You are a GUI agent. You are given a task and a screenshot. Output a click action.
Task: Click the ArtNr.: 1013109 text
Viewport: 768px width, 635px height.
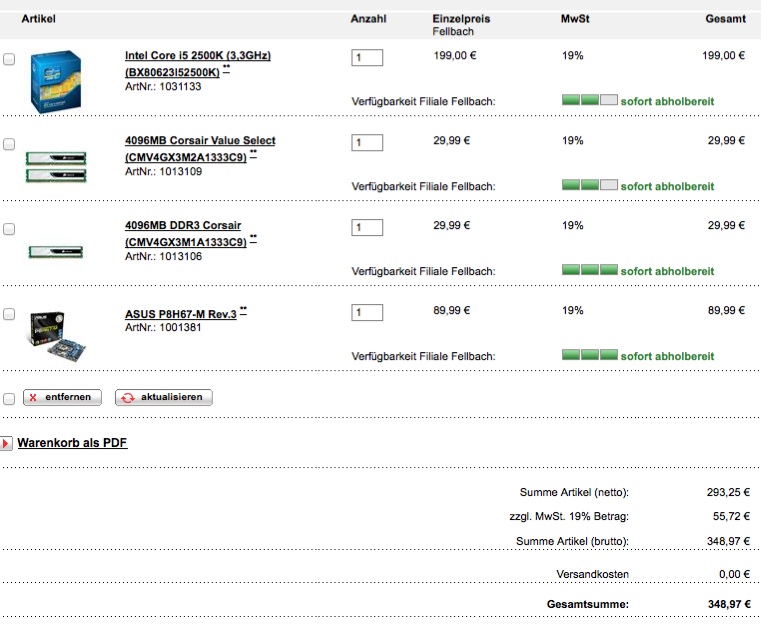[x=163, y=171]
